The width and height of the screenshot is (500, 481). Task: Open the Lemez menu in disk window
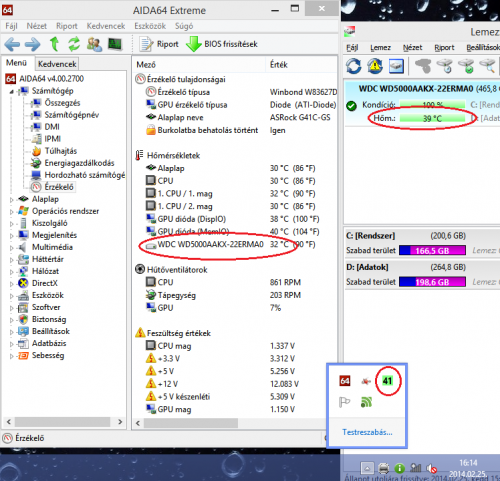380,48
